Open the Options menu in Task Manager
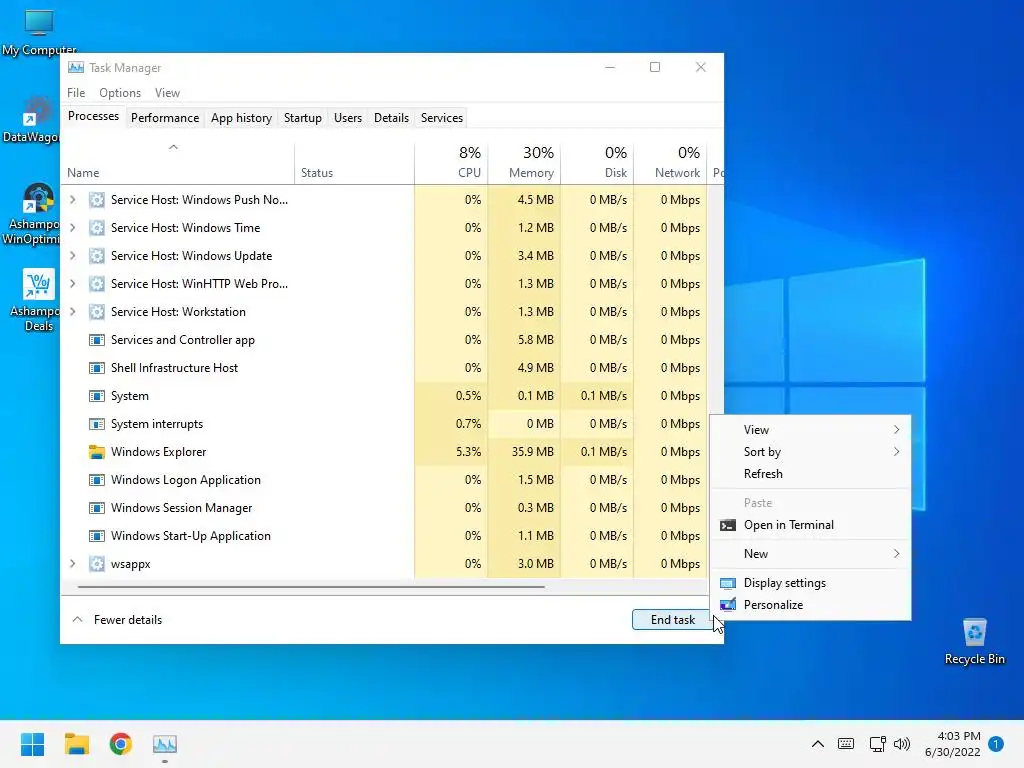 coord(120,93)
